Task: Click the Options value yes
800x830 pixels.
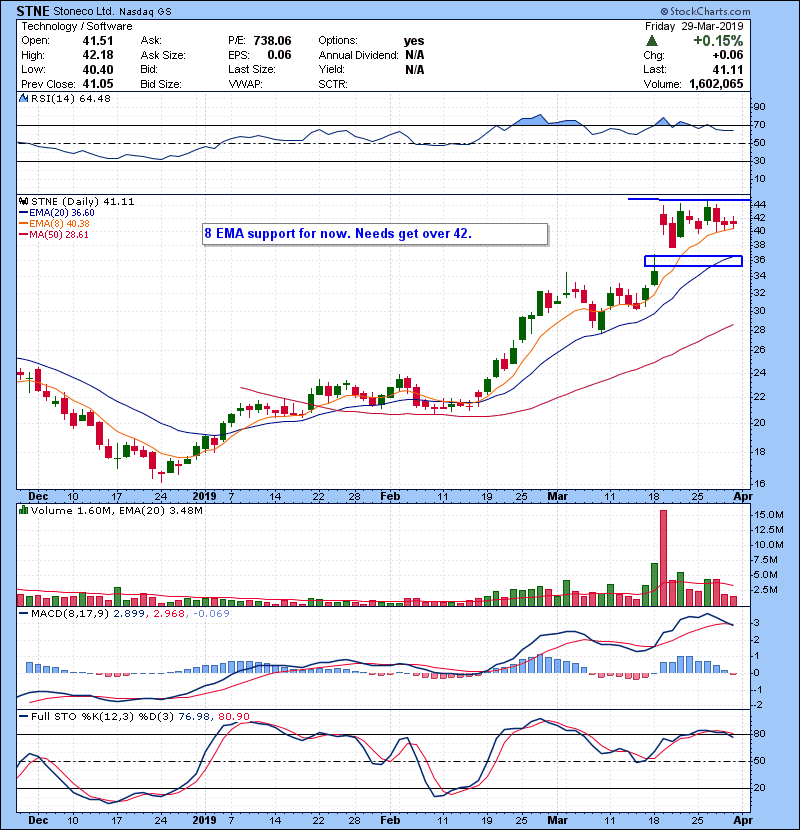Action: coord(414,41)
